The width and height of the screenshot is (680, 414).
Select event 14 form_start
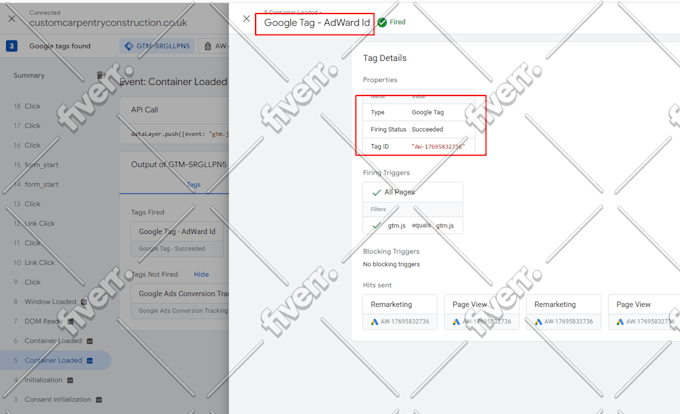[36, 184]
